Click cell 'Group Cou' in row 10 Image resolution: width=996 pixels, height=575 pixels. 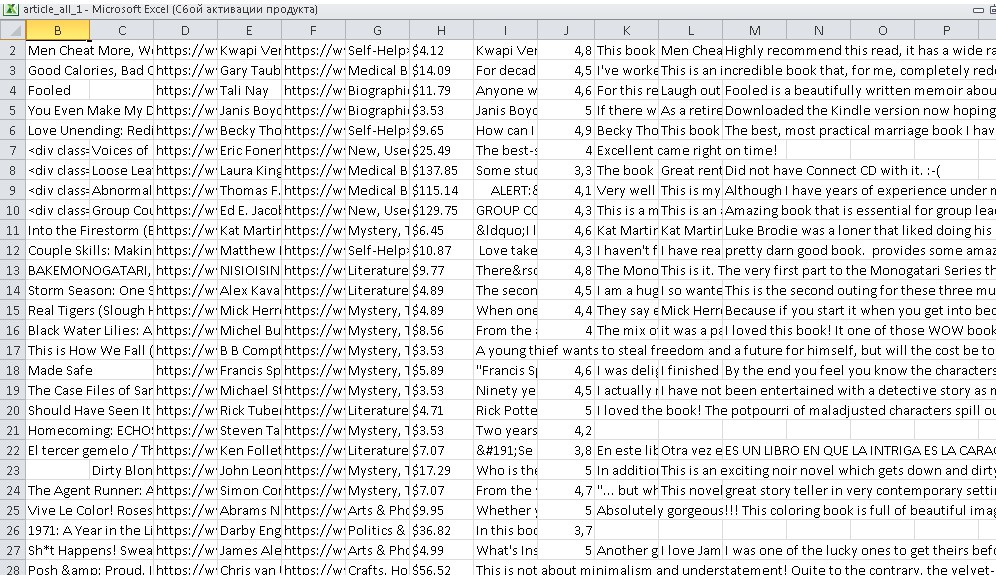point(122,211)
